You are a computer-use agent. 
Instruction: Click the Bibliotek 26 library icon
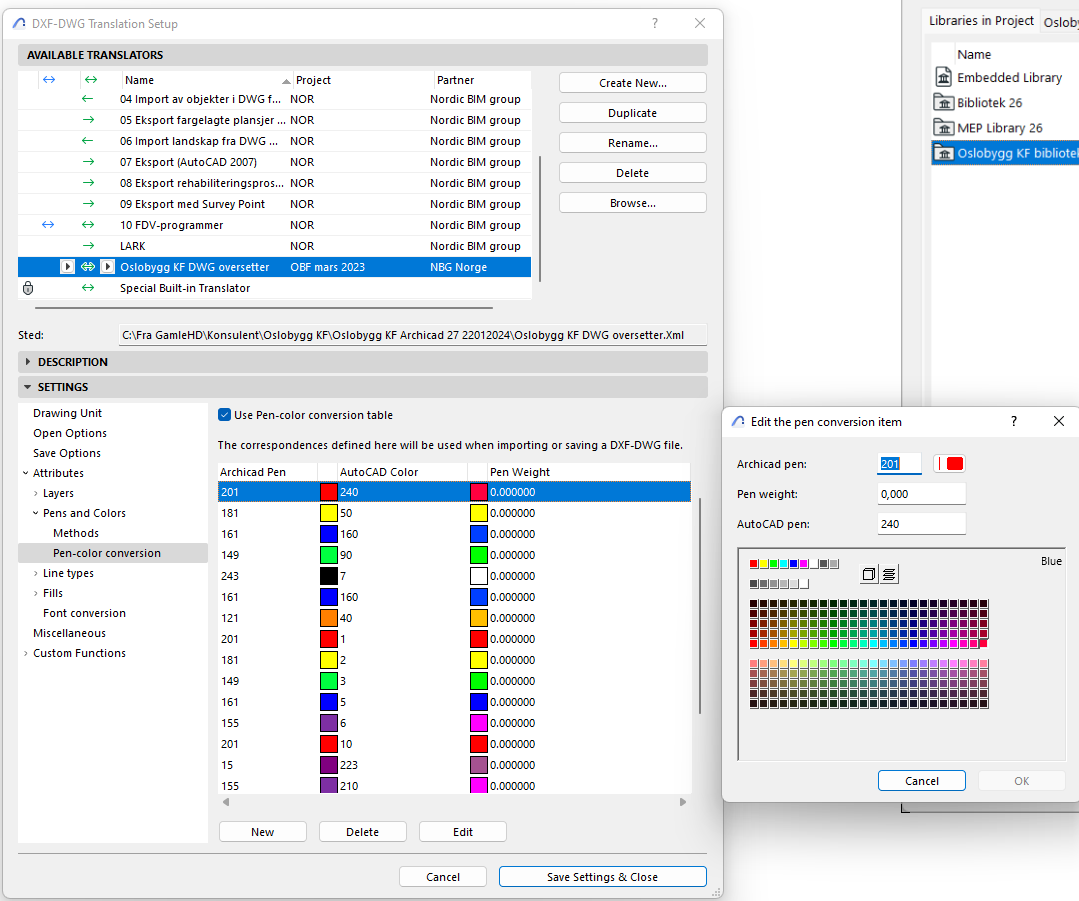point(943,103)
